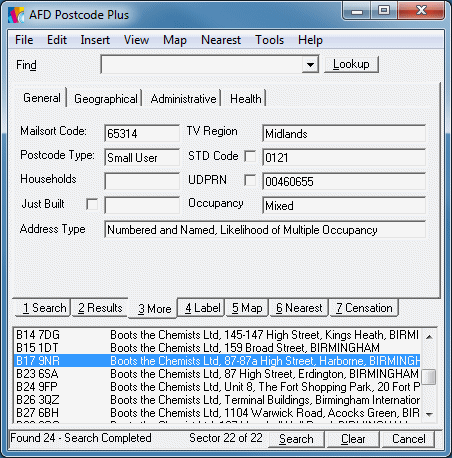Click into the Households field
This screenshot has width=452, height=458.
coord(142,181)
